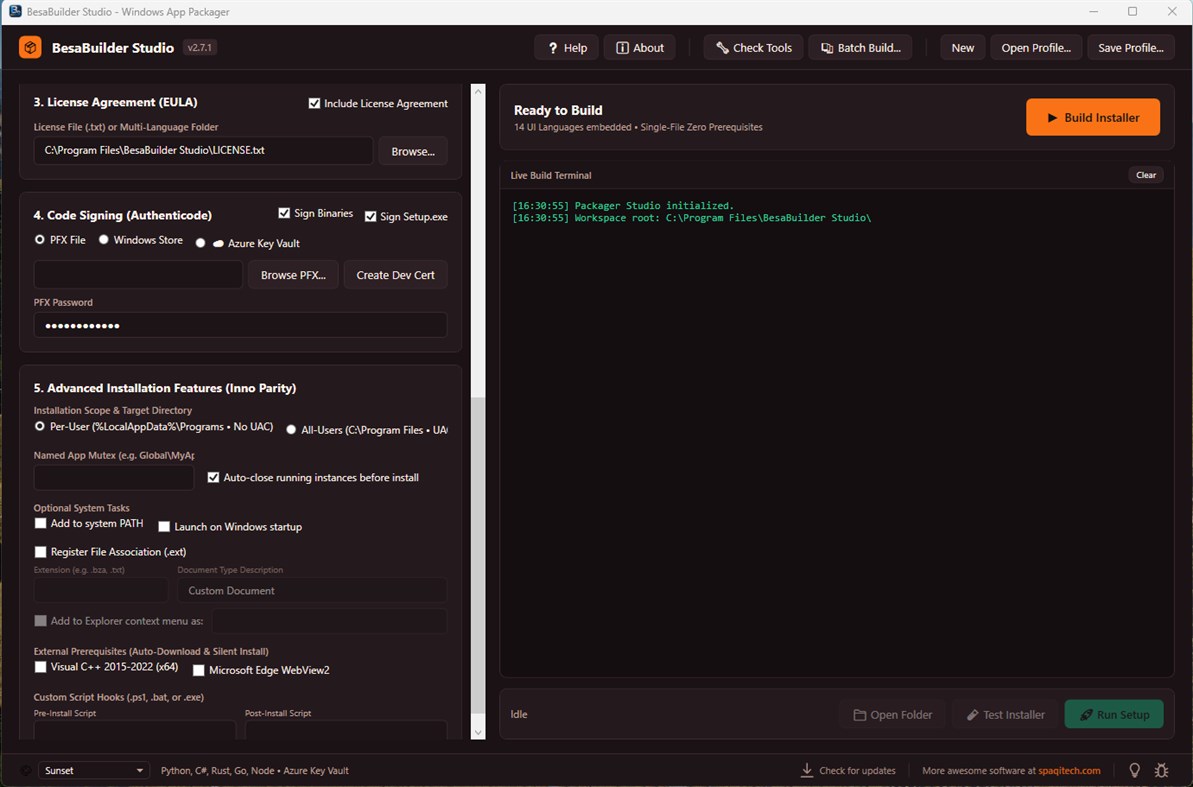Screen dimensions: 1193x787
Task: Click the Test Installer button
Action: pos(1005,715)
